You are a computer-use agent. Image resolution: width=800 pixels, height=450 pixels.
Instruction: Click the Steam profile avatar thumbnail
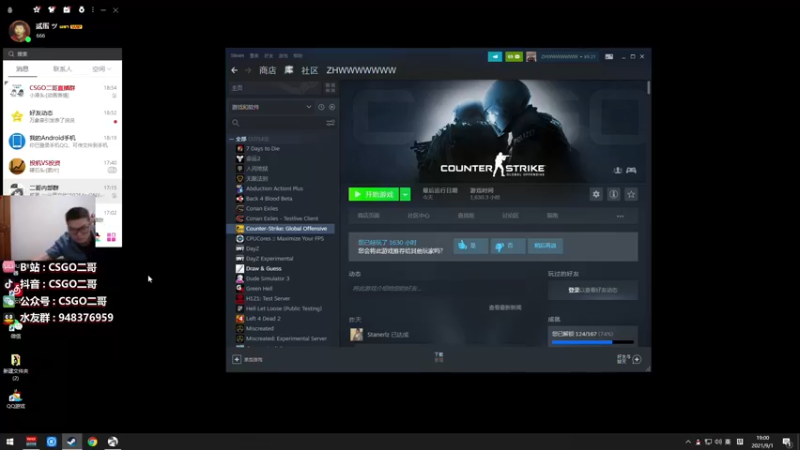coord(531,57)
